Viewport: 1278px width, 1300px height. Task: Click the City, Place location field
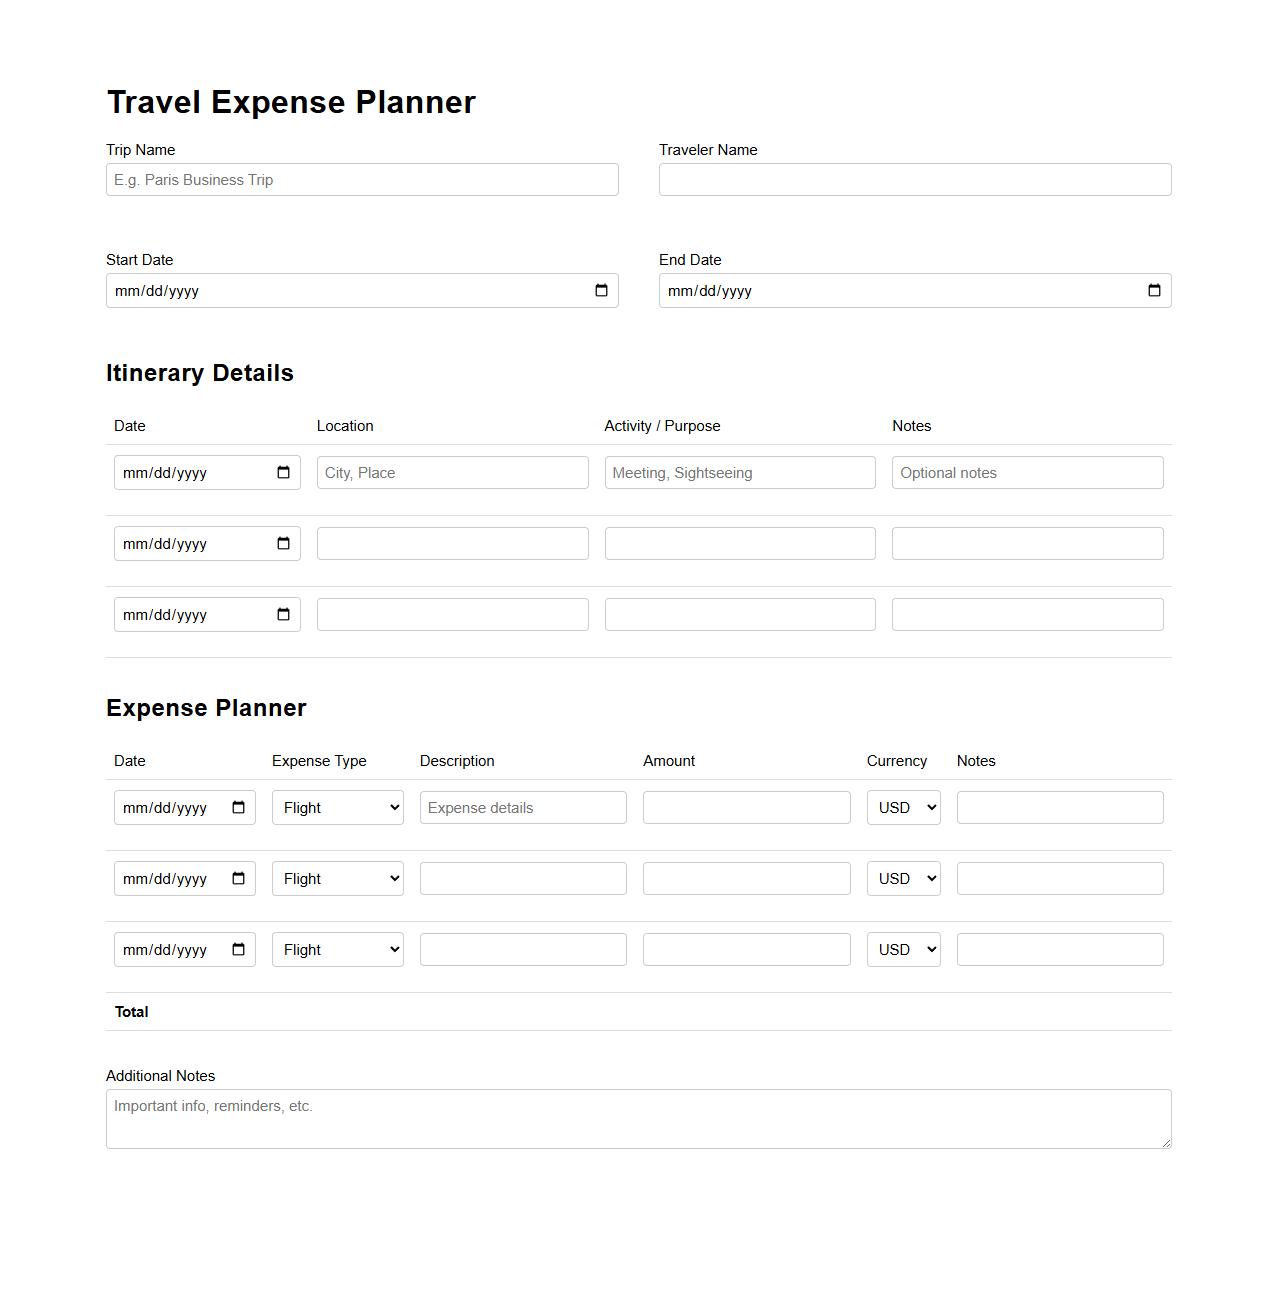tap(452, 472)
